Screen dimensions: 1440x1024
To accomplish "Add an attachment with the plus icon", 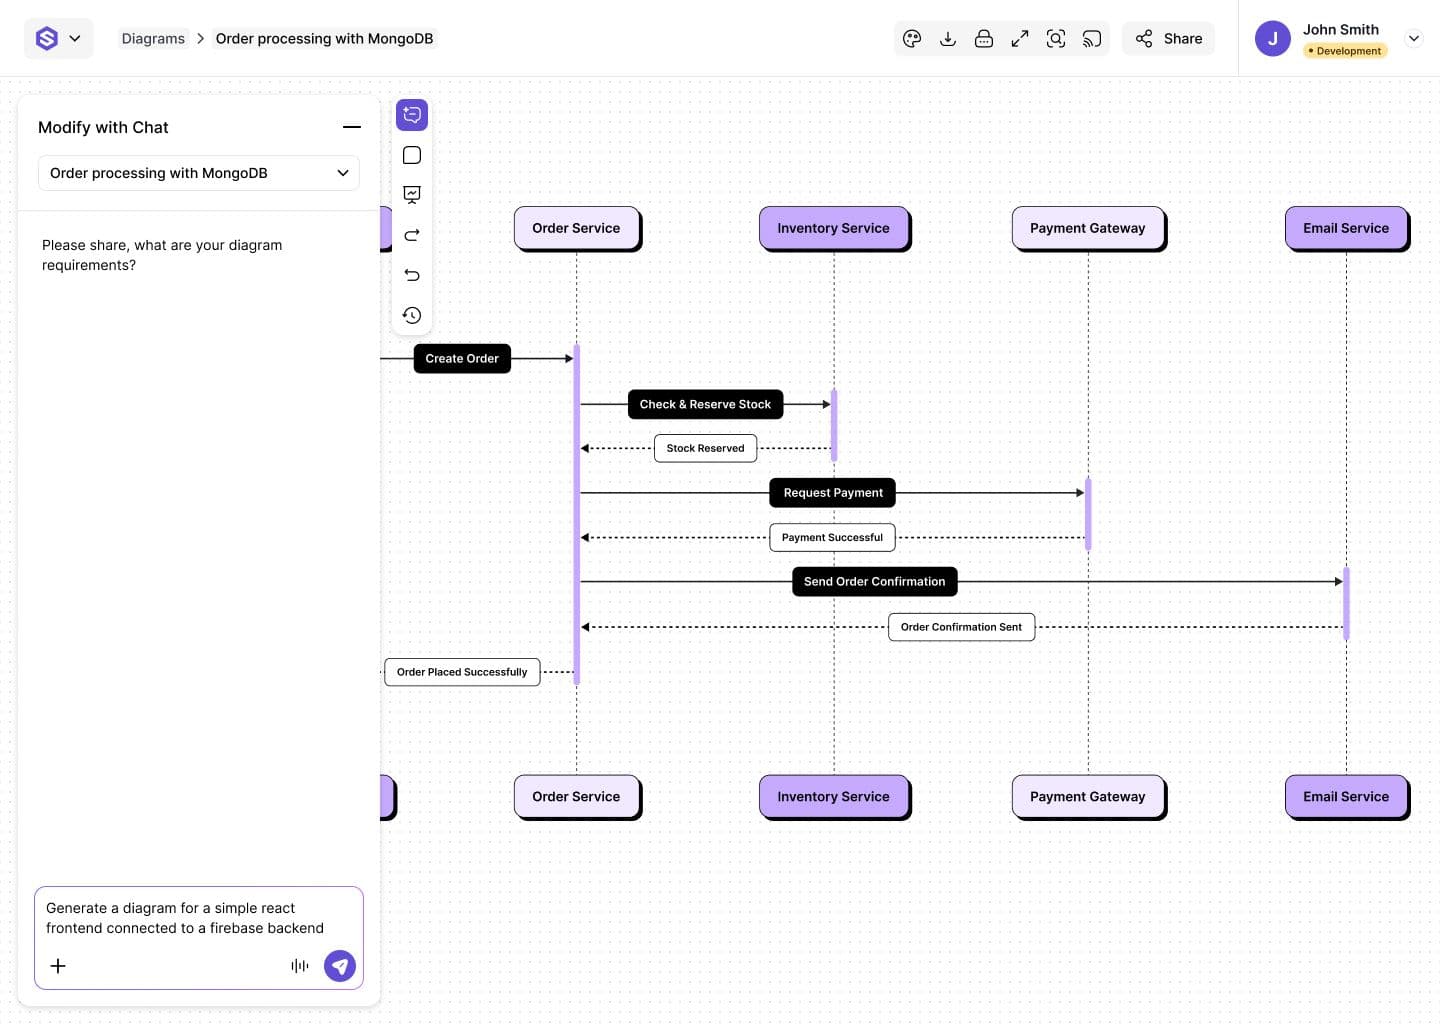I will pyautogui.click(x=58, y=966).
